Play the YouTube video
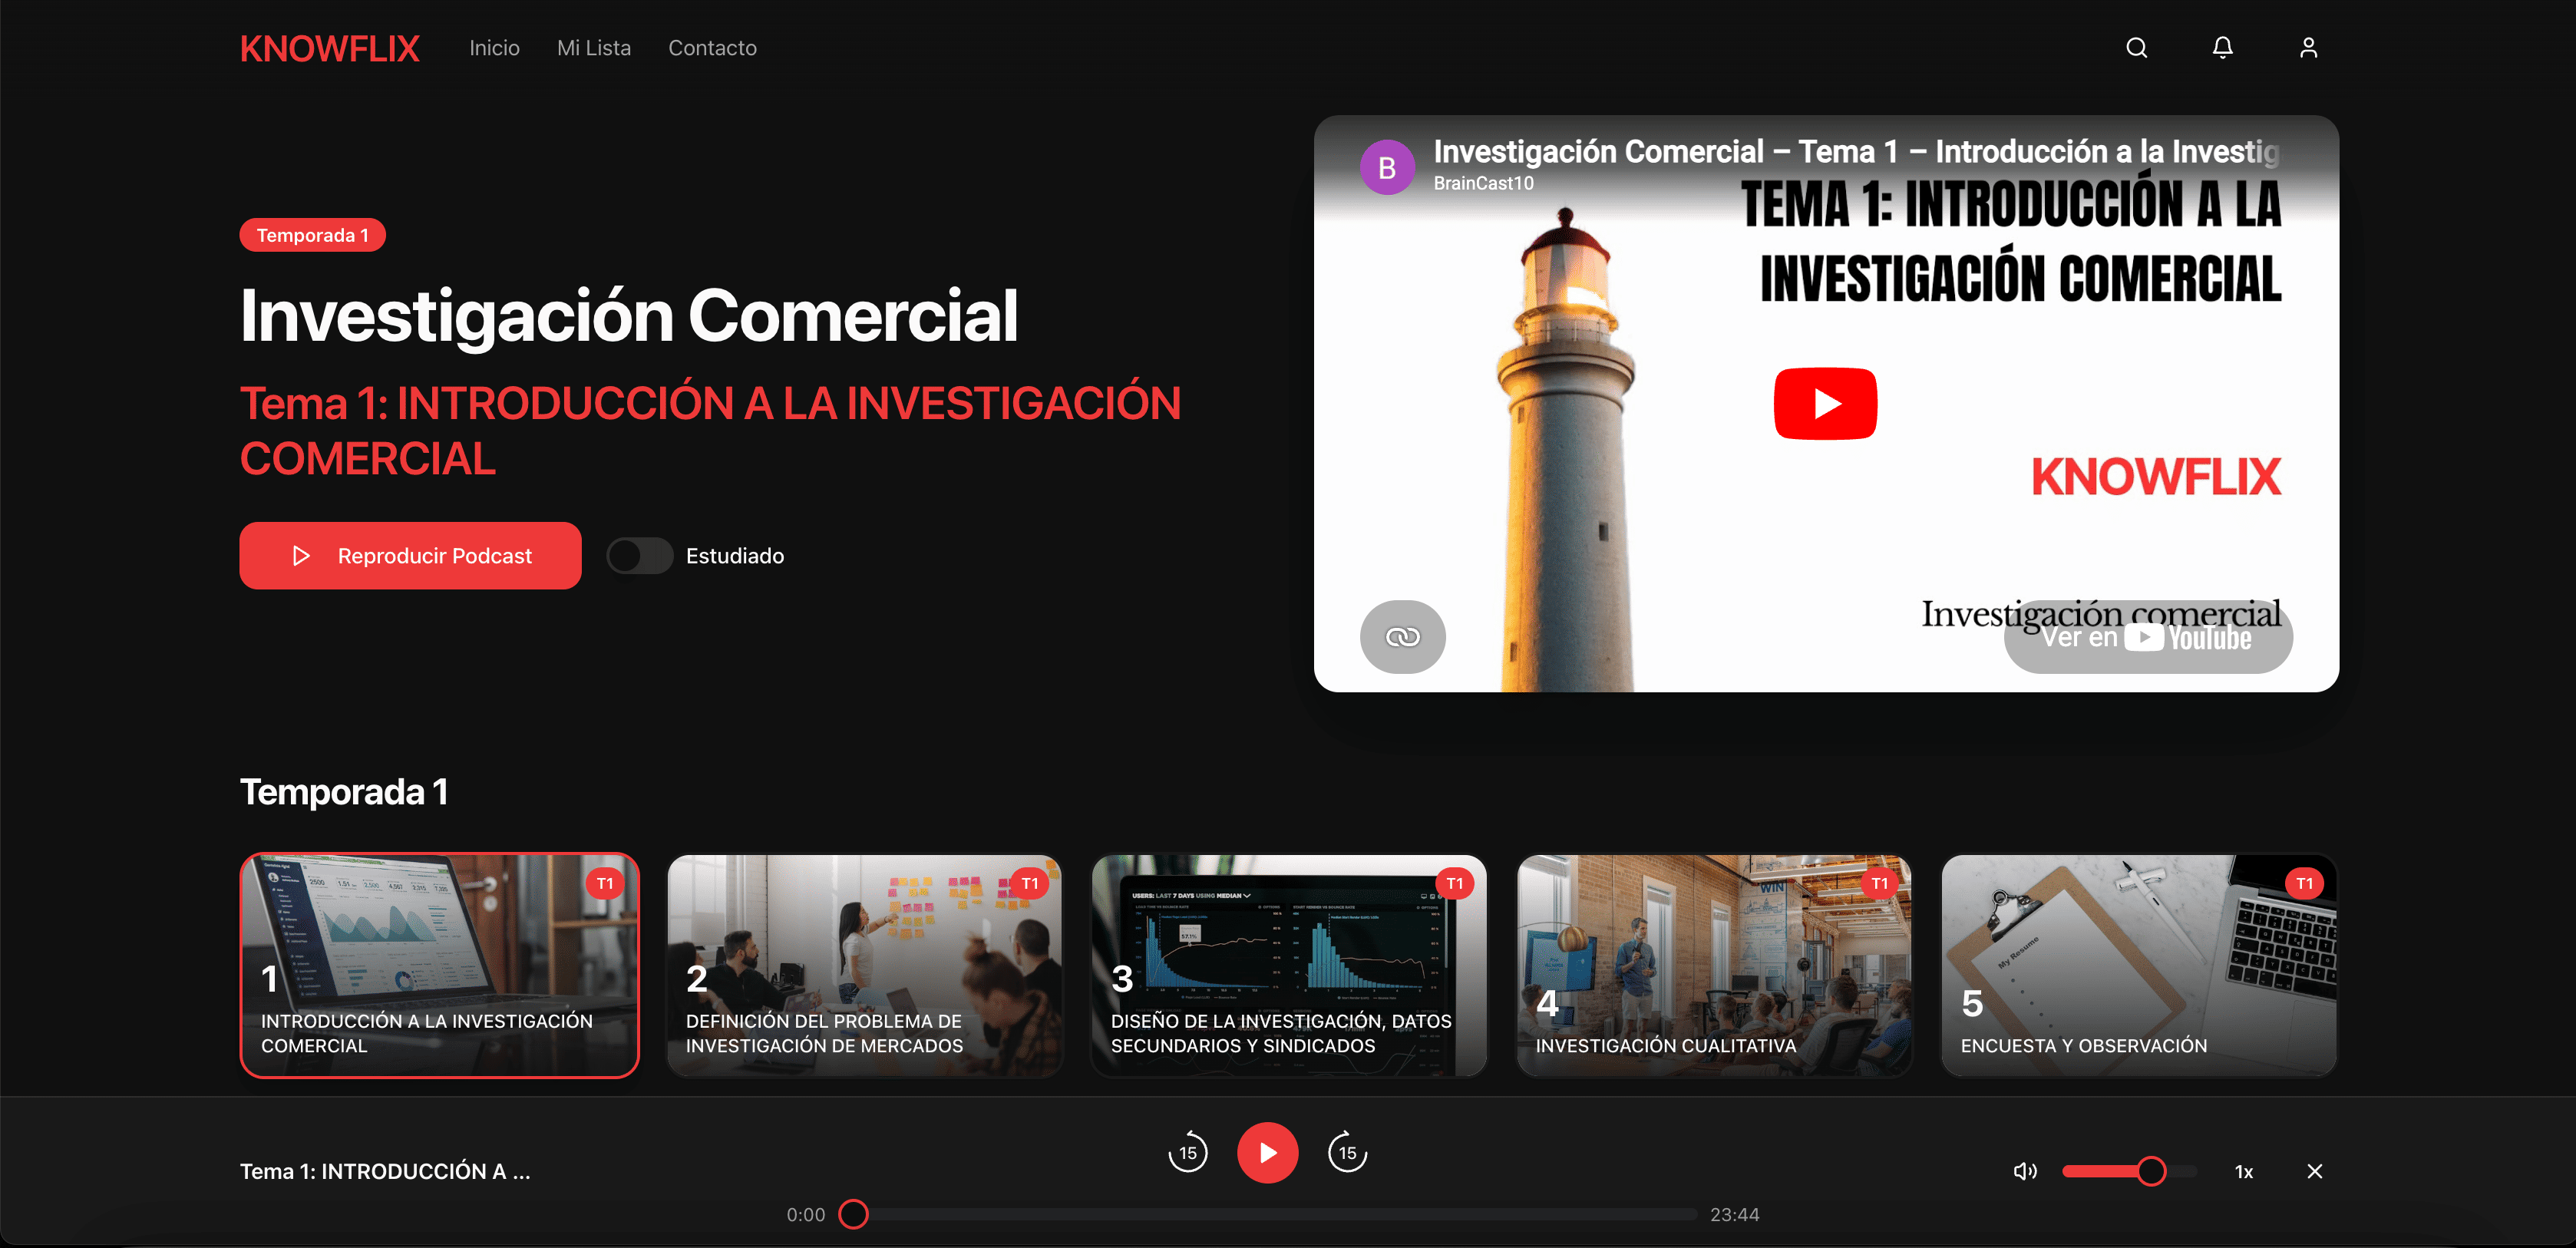Image resolution: width=2576 pixels, height=1248 pixels. point(1825,403)
